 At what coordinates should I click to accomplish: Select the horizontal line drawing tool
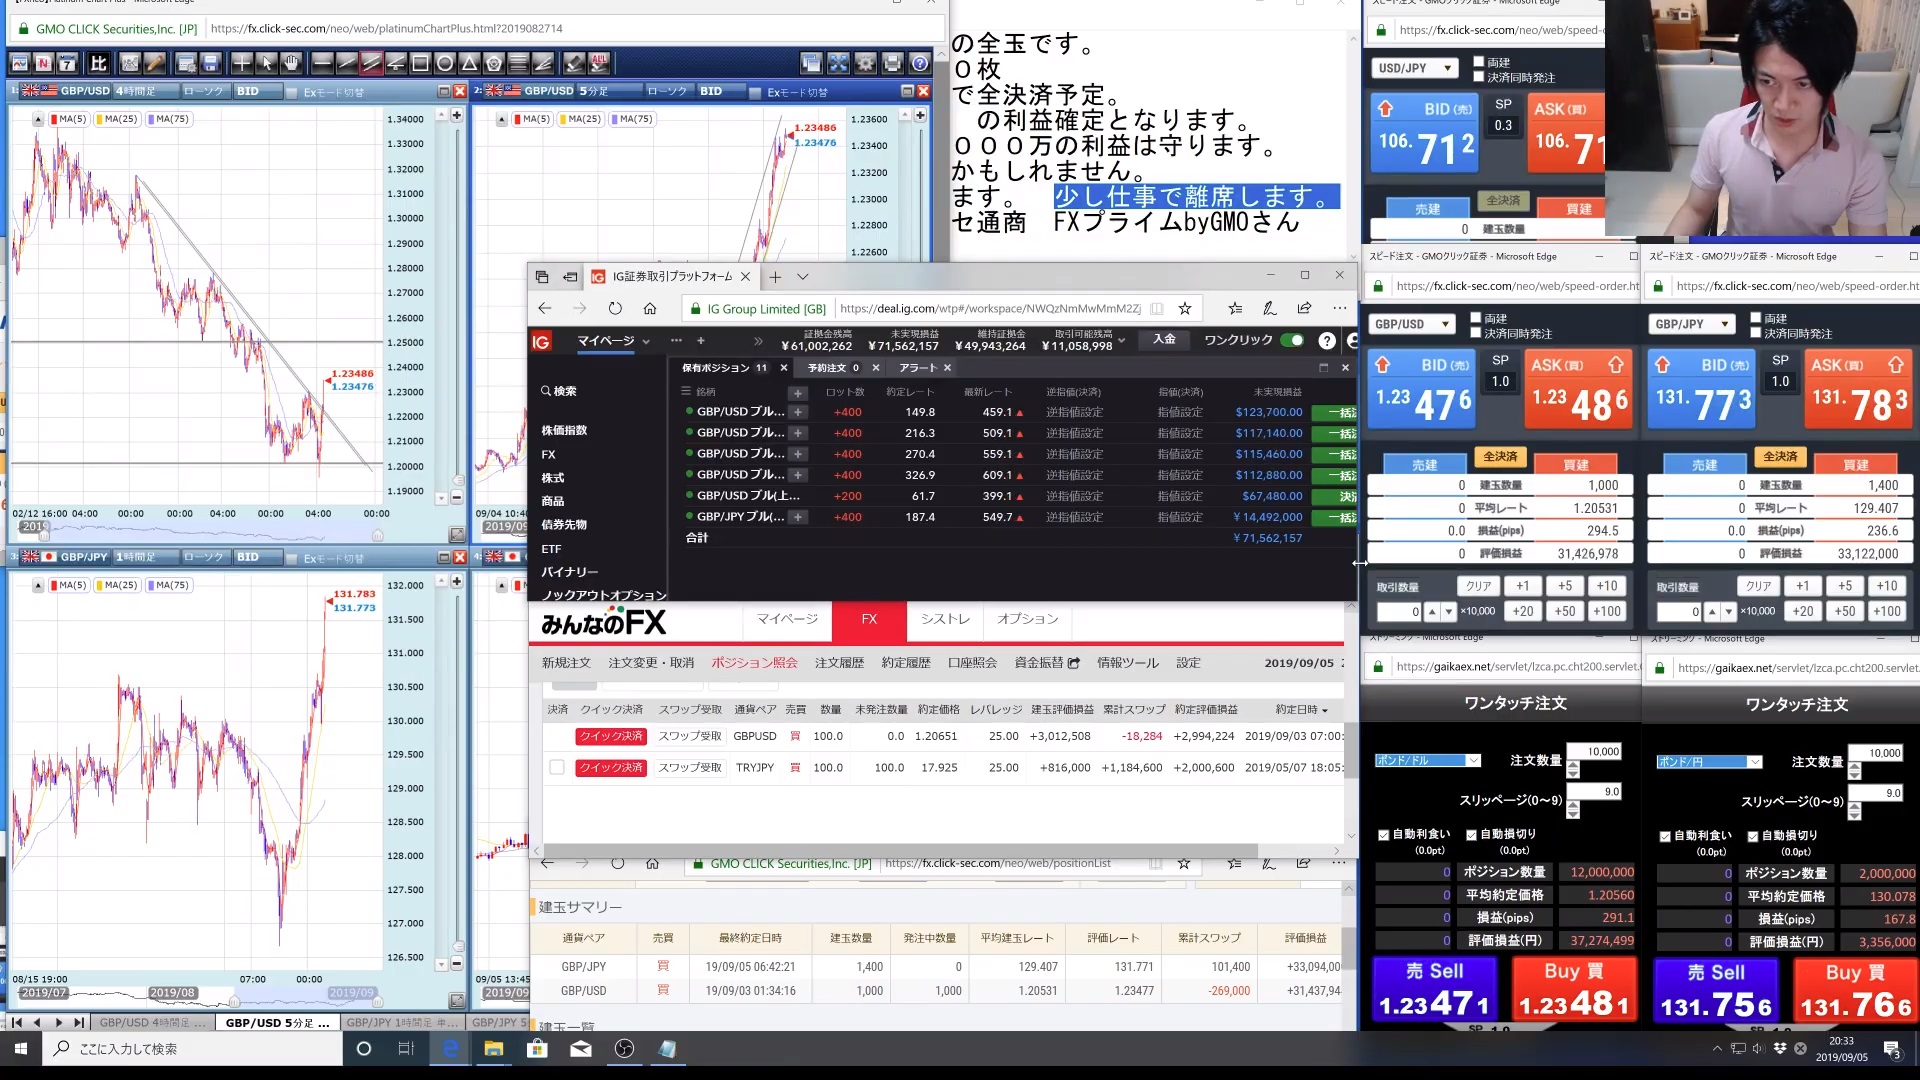pyautogui.click(x=322, y=64)
